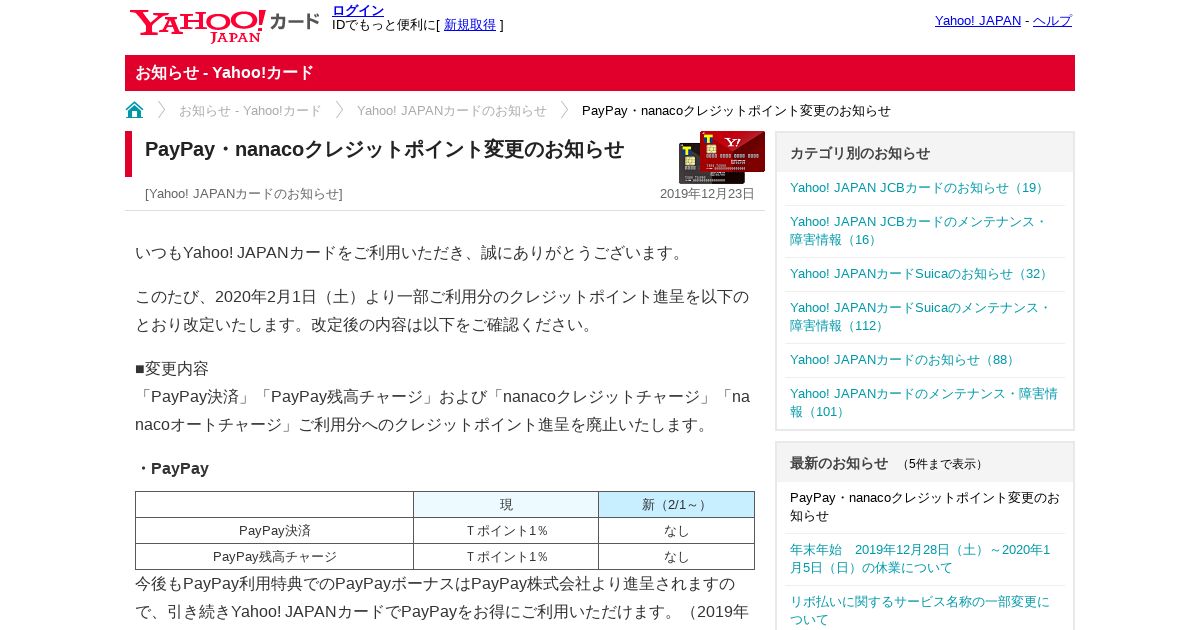The image size is (1200, 630).
Task: Click breadcrumb Yahoo! JAPANカードのお知らせ
Action: 452,111
